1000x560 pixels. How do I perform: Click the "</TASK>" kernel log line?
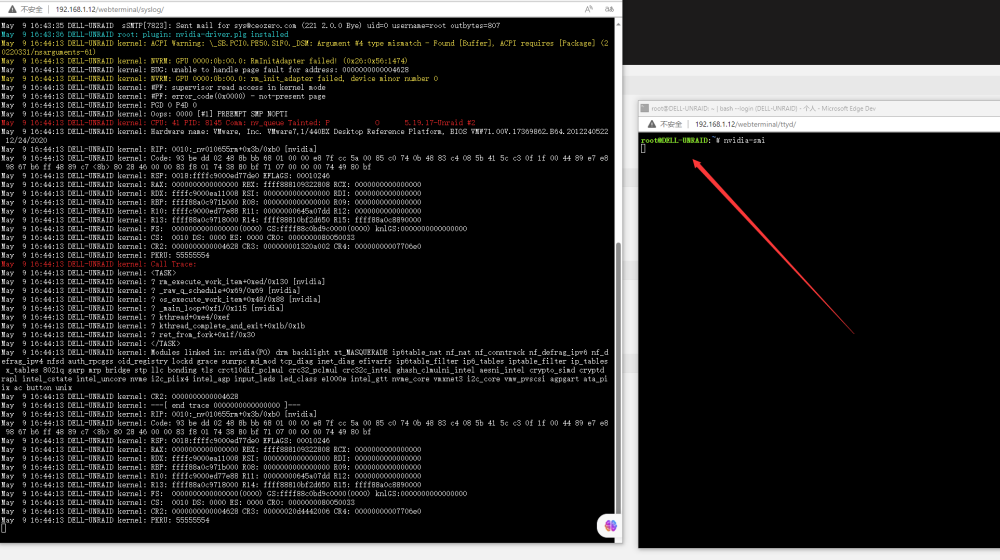[91, 344]
